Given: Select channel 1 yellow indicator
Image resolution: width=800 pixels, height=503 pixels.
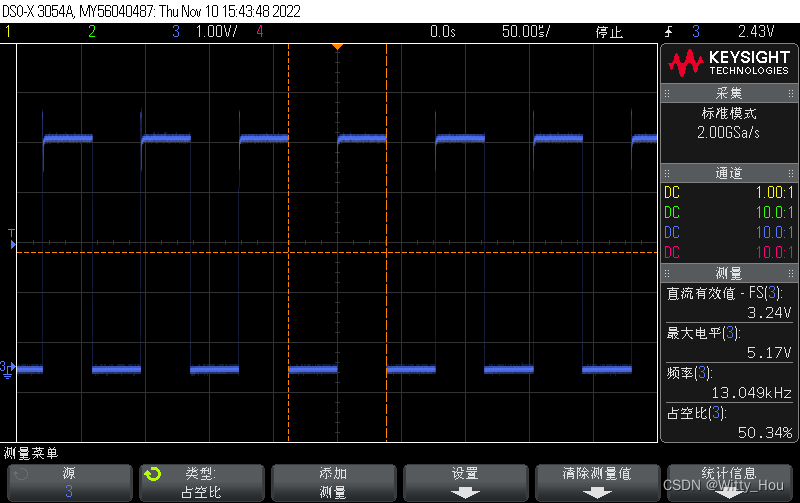Looking at the screenshot, I should tap(8, 32).
